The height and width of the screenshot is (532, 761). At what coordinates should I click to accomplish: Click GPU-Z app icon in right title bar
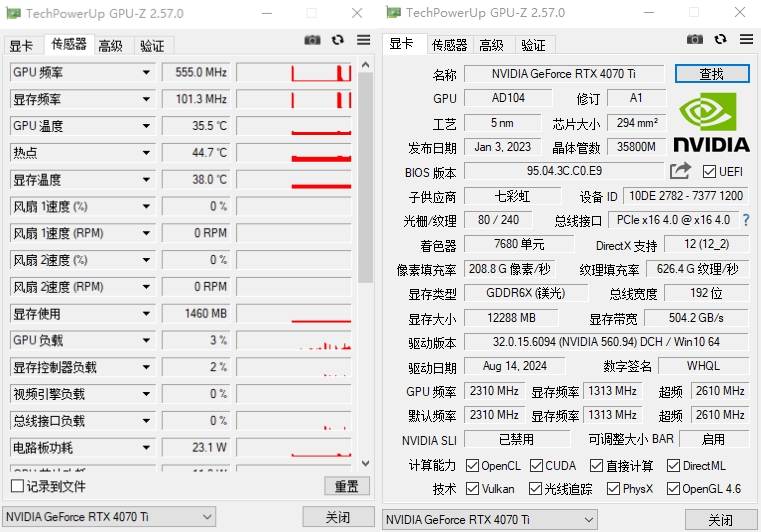(394, 12)
